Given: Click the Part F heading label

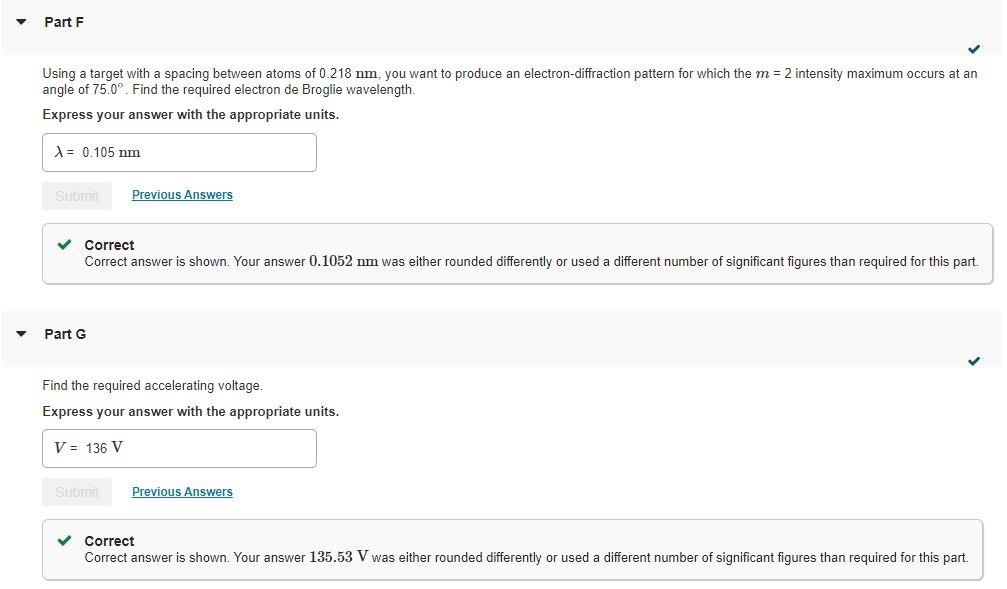Looking at the screenshot, I should pyautogui.click(x=63, y=21).
